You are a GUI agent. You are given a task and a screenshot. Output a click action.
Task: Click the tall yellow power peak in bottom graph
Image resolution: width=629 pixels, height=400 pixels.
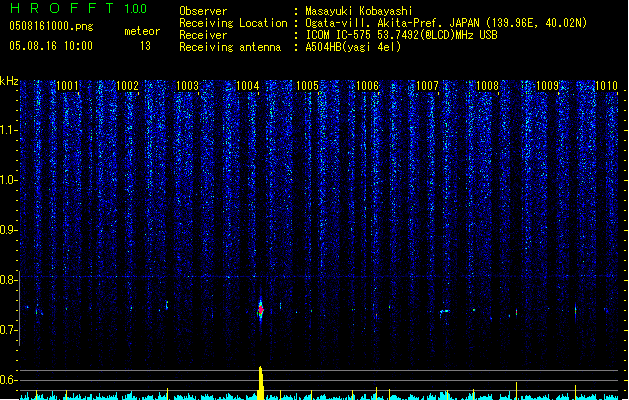pyautogui.click(x=261, y=383)
